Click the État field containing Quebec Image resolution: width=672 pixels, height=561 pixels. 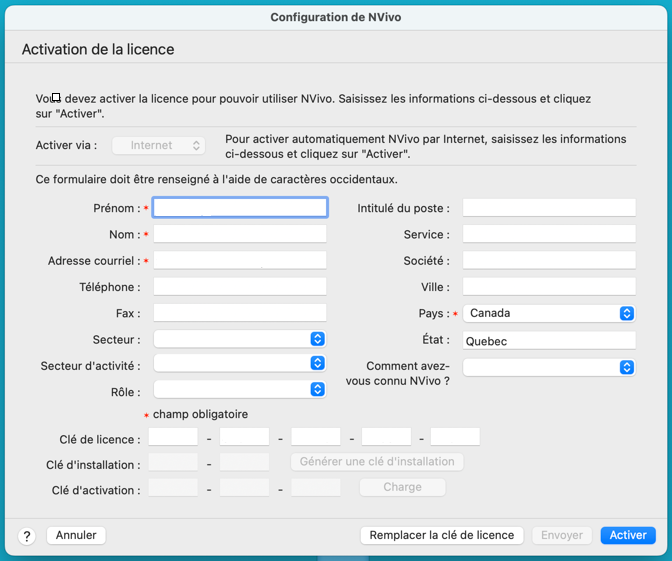[x=548, y=341]
